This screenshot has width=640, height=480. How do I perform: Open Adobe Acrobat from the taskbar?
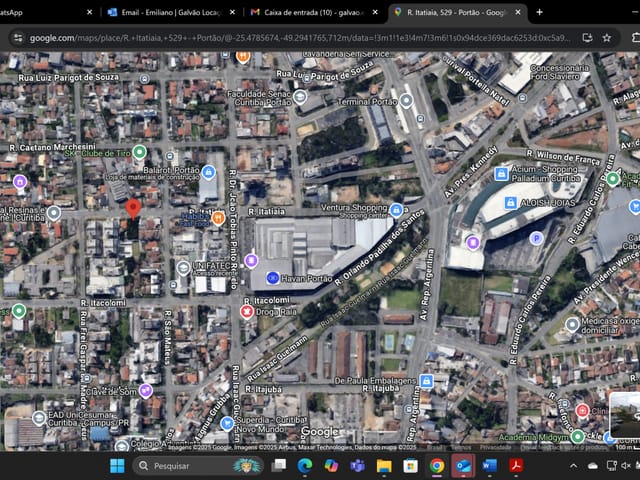pyautogui.click(x=516, y=466)
